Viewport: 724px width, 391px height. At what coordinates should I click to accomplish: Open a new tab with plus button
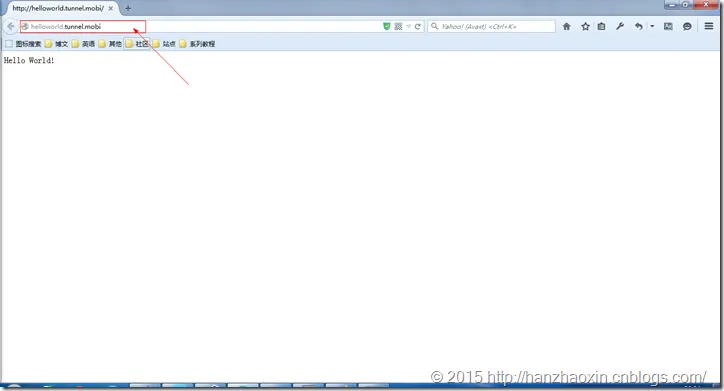coord(128,8)
